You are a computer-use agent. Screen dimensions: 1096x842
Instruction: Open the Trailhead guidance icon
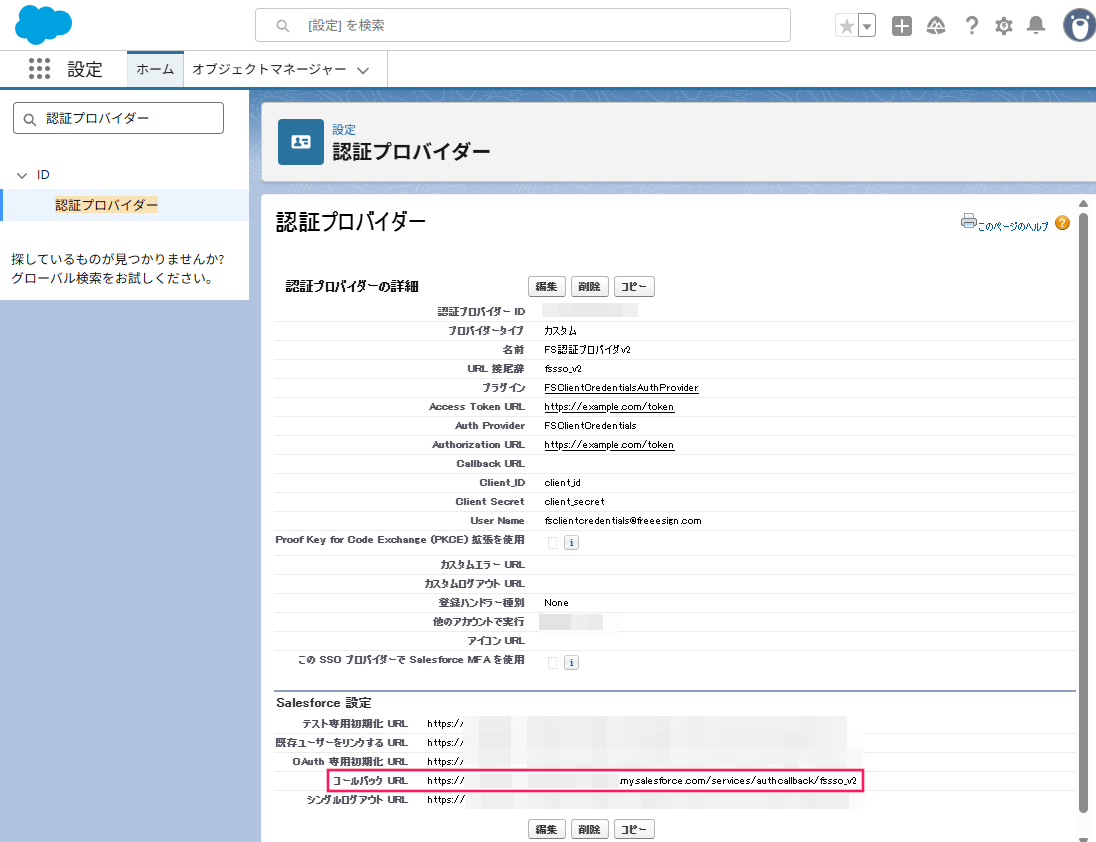[936, 26]
